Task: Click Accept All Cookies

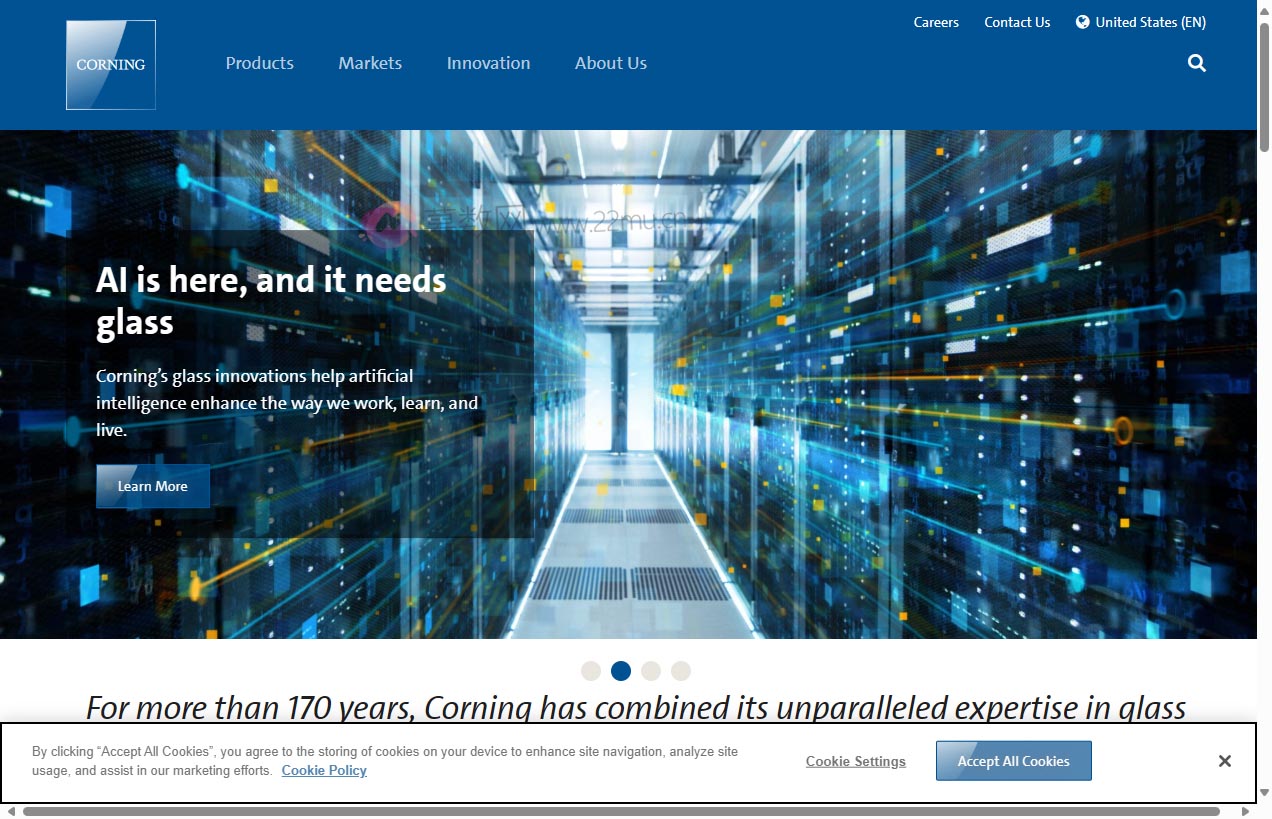Action: 1013,761
